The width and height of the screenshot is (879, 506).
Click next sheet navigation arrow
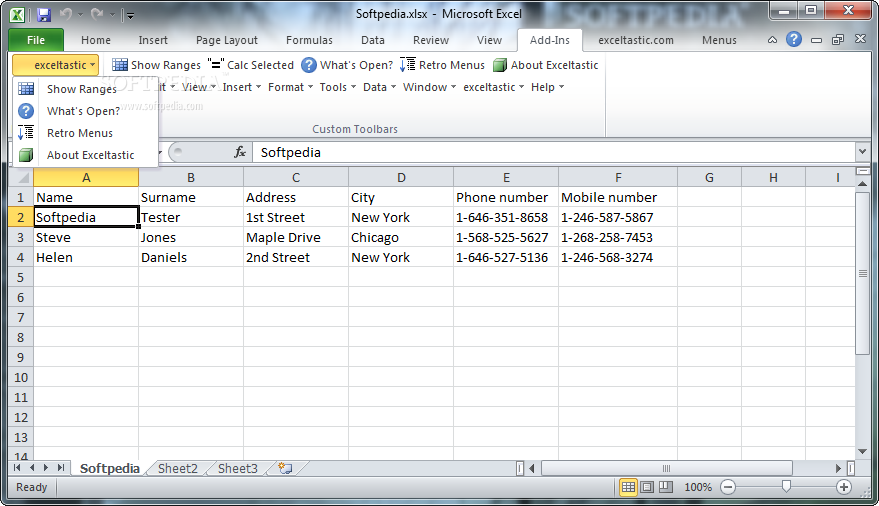coord(46,468)
